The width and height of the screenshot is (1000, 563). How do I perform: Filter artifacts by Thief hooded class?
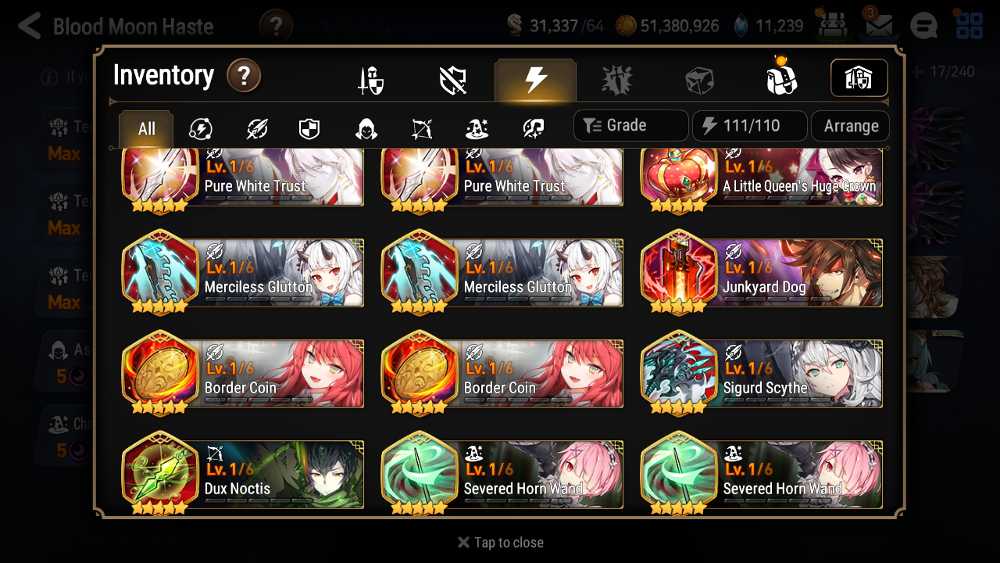tap(366, 129)
